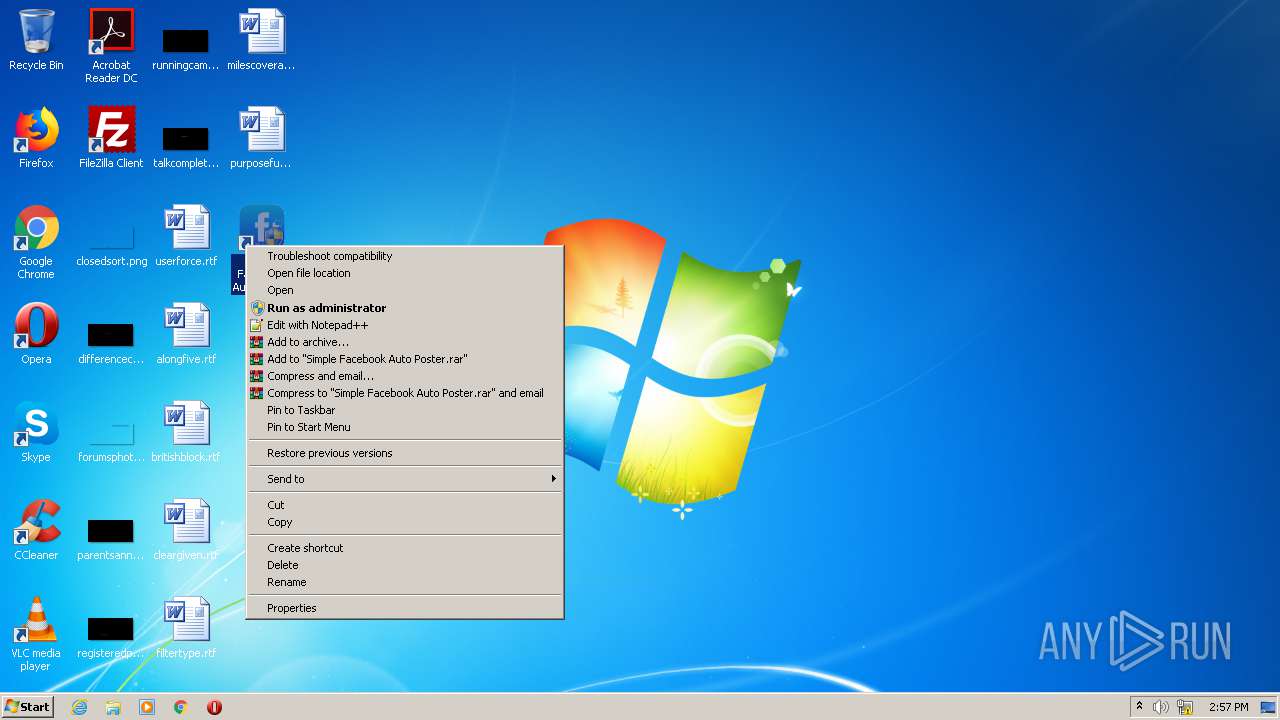The image size is (1280, 720).
Task: Choose Open file location
Action: pos(405,273)
